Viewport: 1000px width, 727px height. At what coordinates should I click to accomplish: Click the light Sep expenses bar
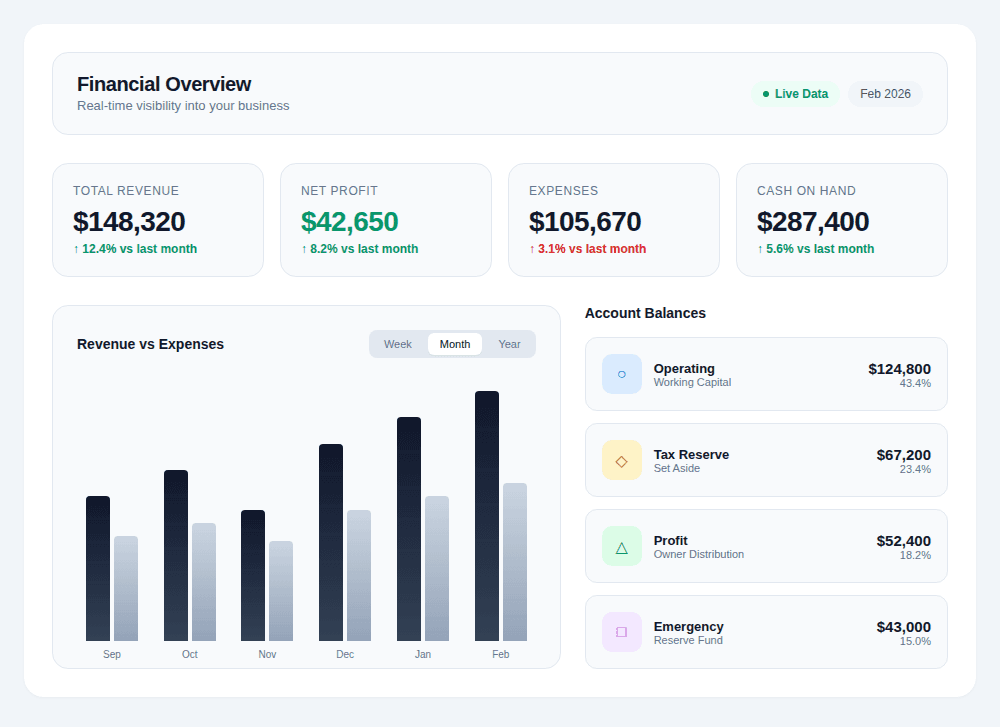tap(126, 589)
